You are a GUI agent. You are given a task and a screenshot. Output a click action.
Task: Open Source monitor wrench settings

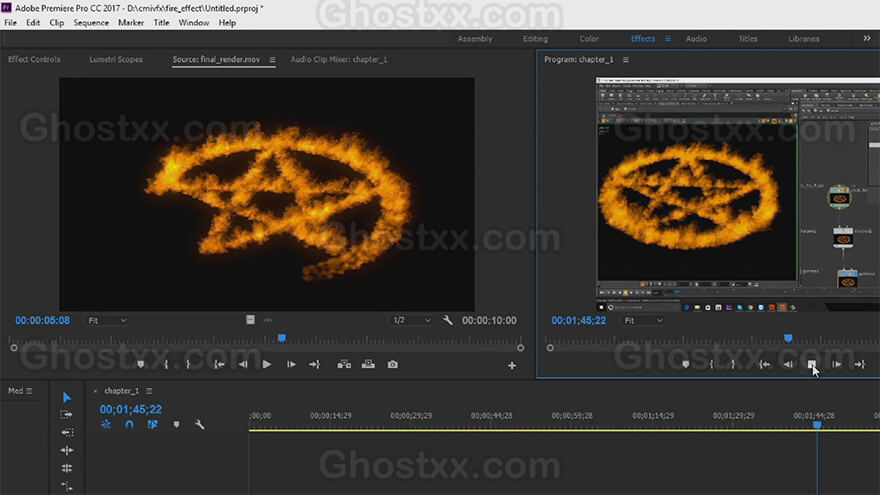(447, 320)
